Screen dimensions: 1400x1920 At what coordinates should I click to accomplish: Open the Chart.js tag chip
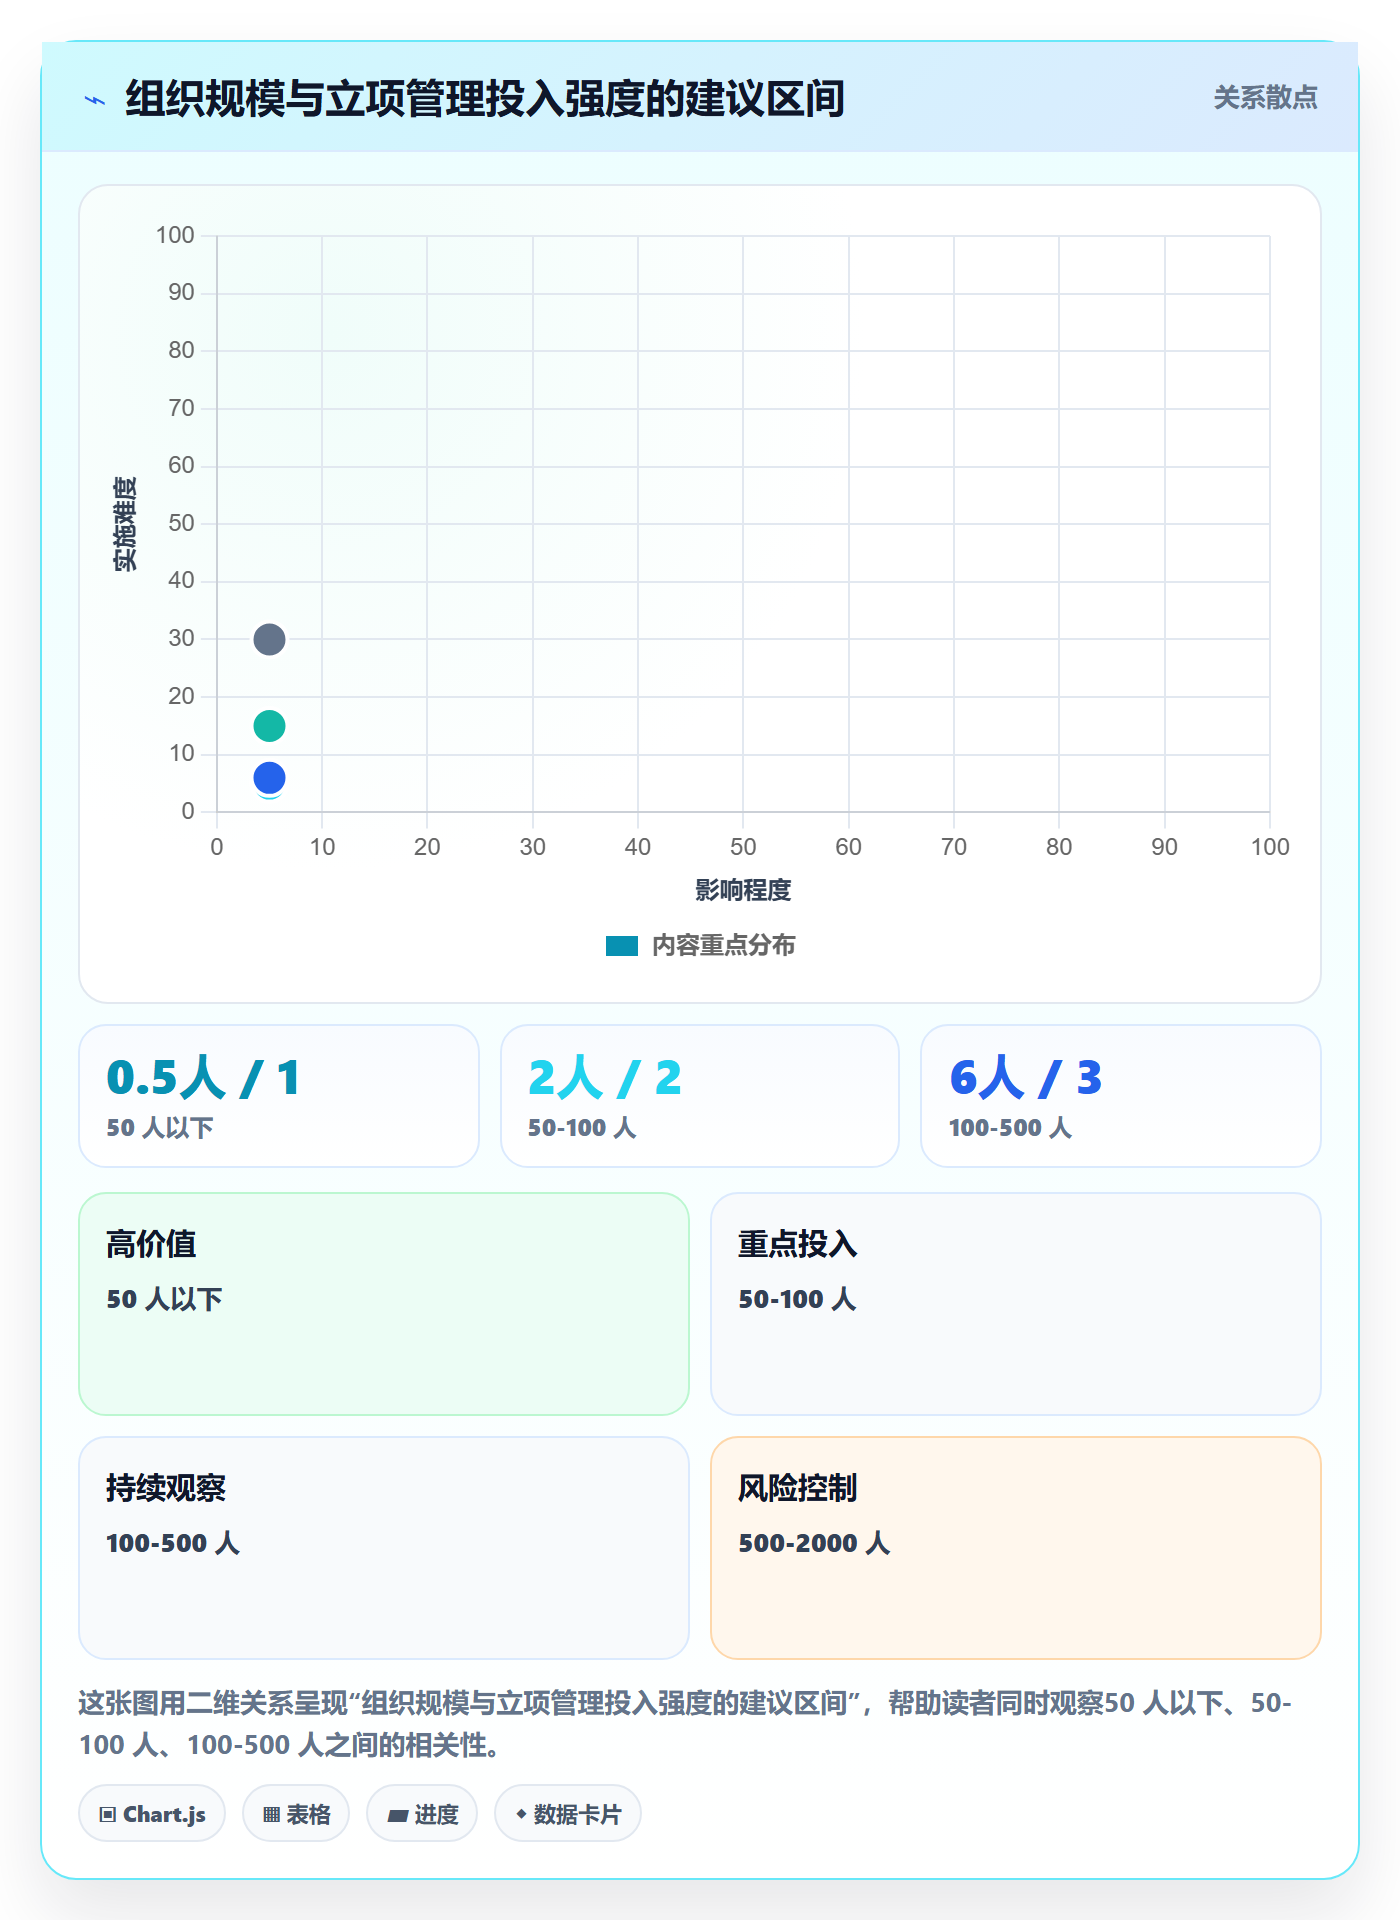(152, 1814)
